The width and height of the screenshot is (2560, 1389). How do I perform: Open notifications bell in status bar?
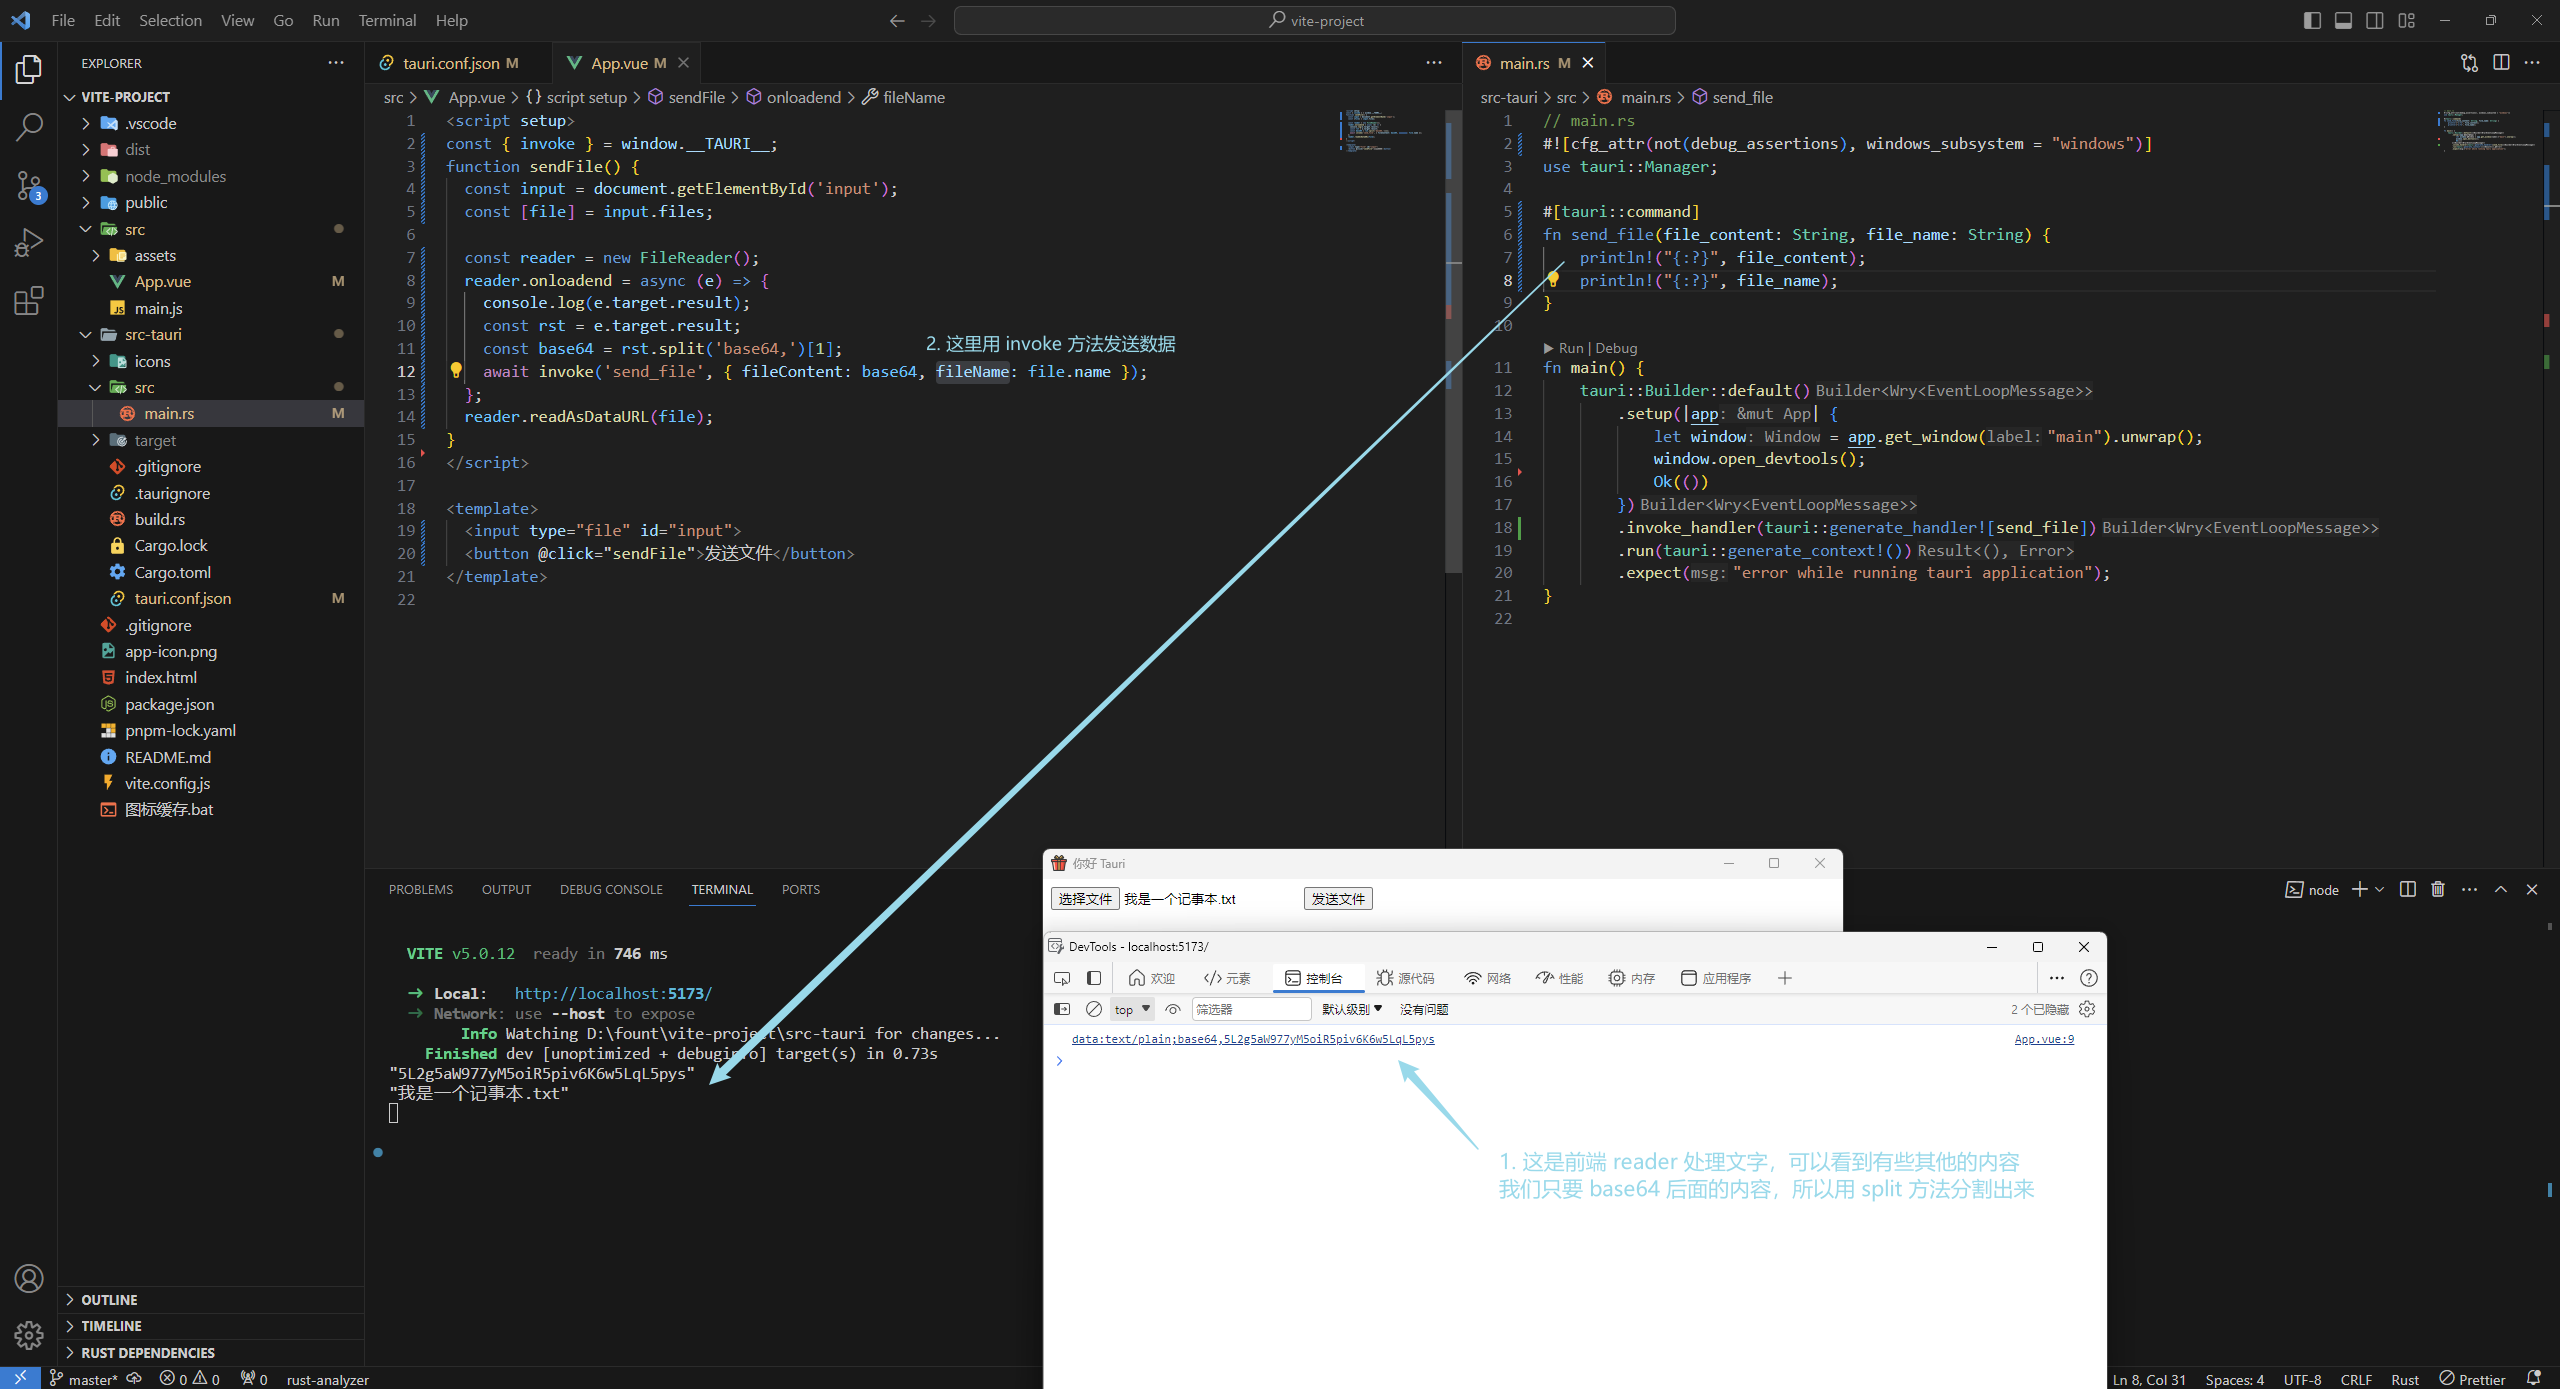click(2534, 1378)
